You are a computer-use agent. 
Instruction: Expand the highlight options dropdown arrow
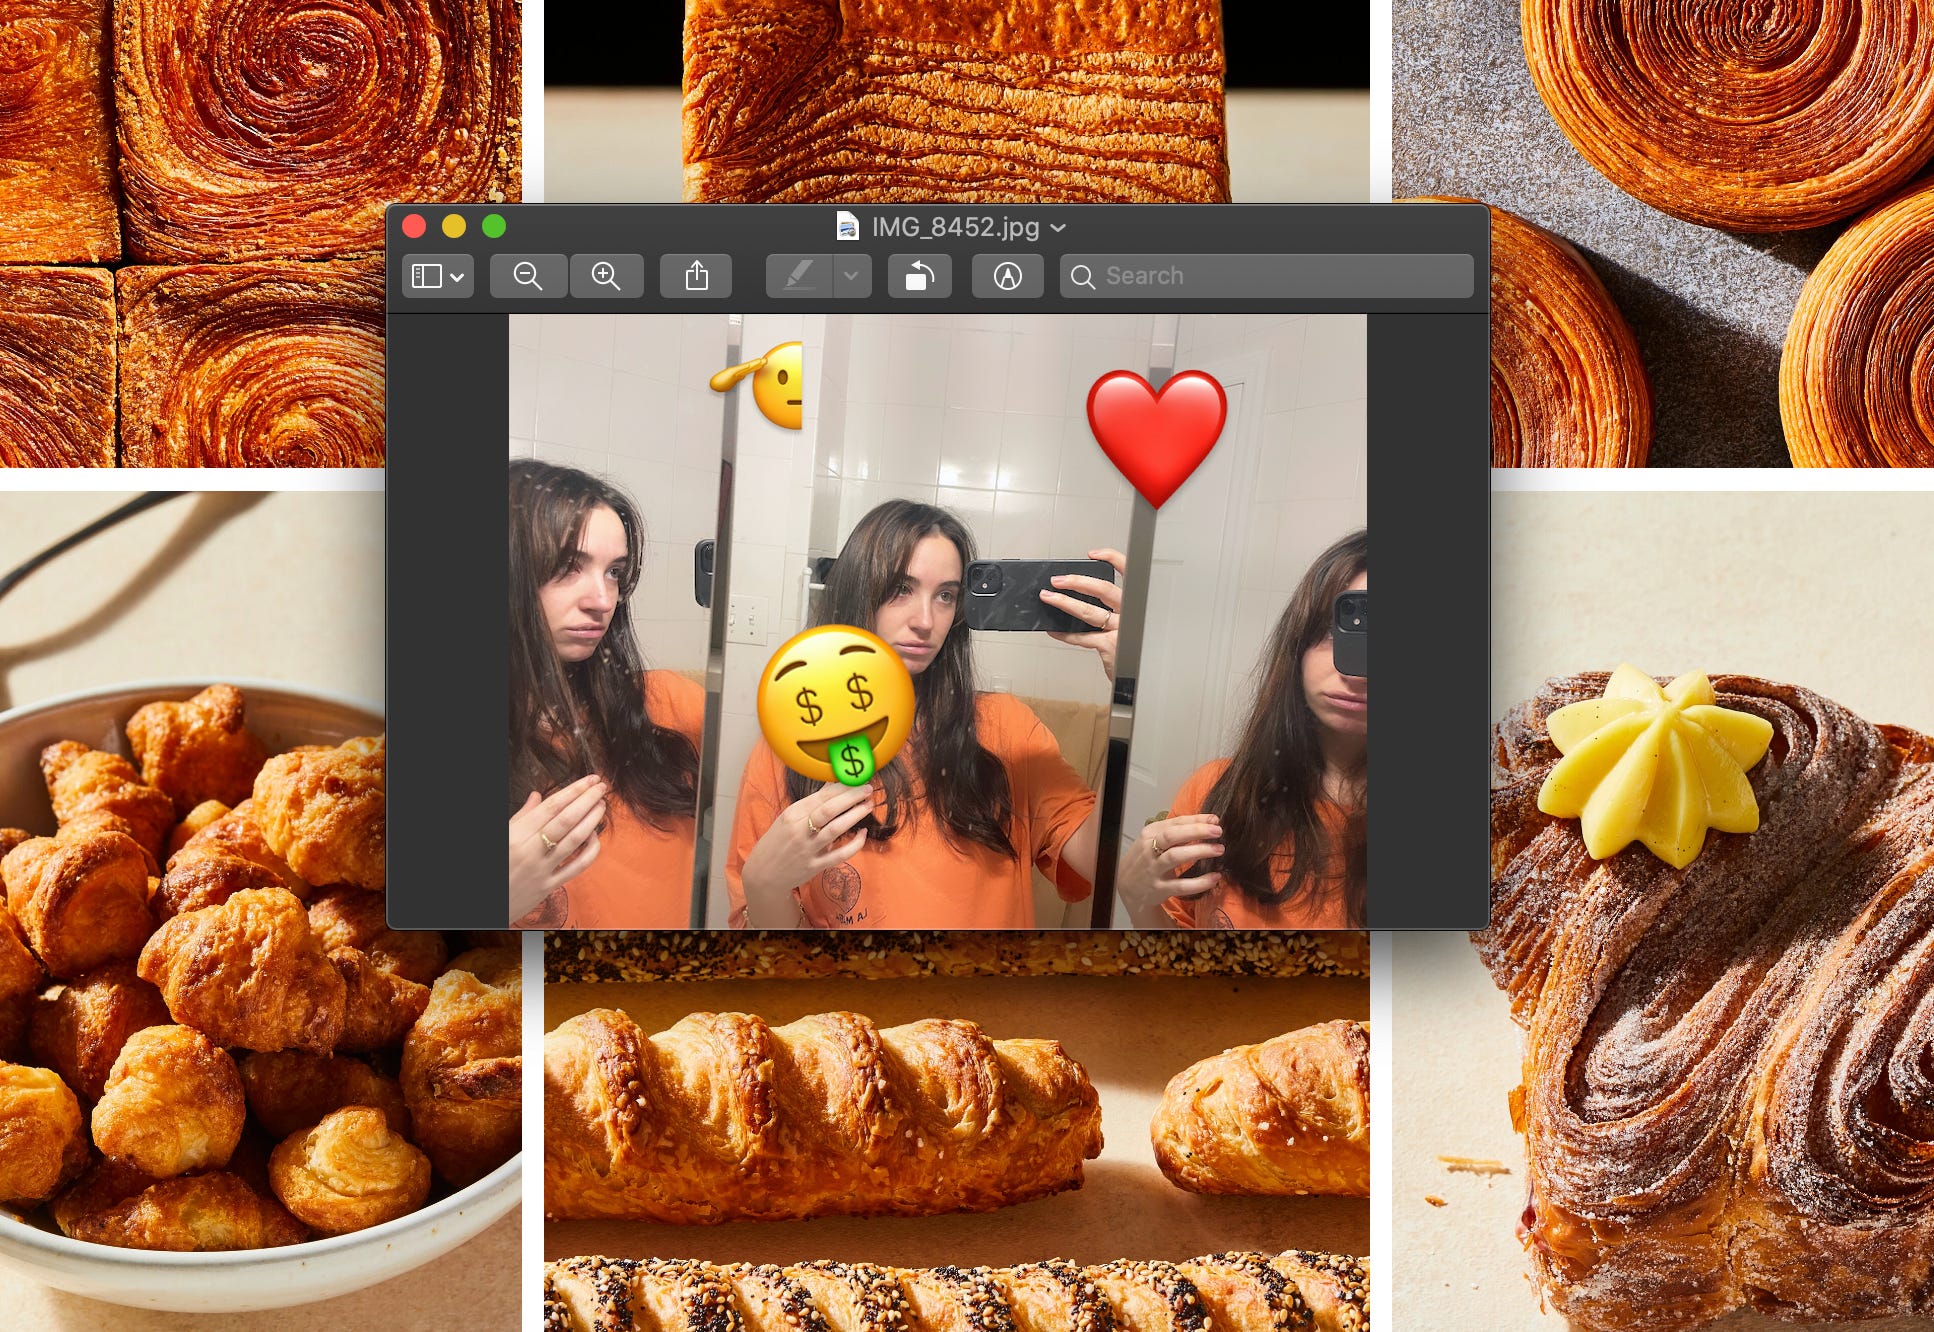(x=852, y=276)
